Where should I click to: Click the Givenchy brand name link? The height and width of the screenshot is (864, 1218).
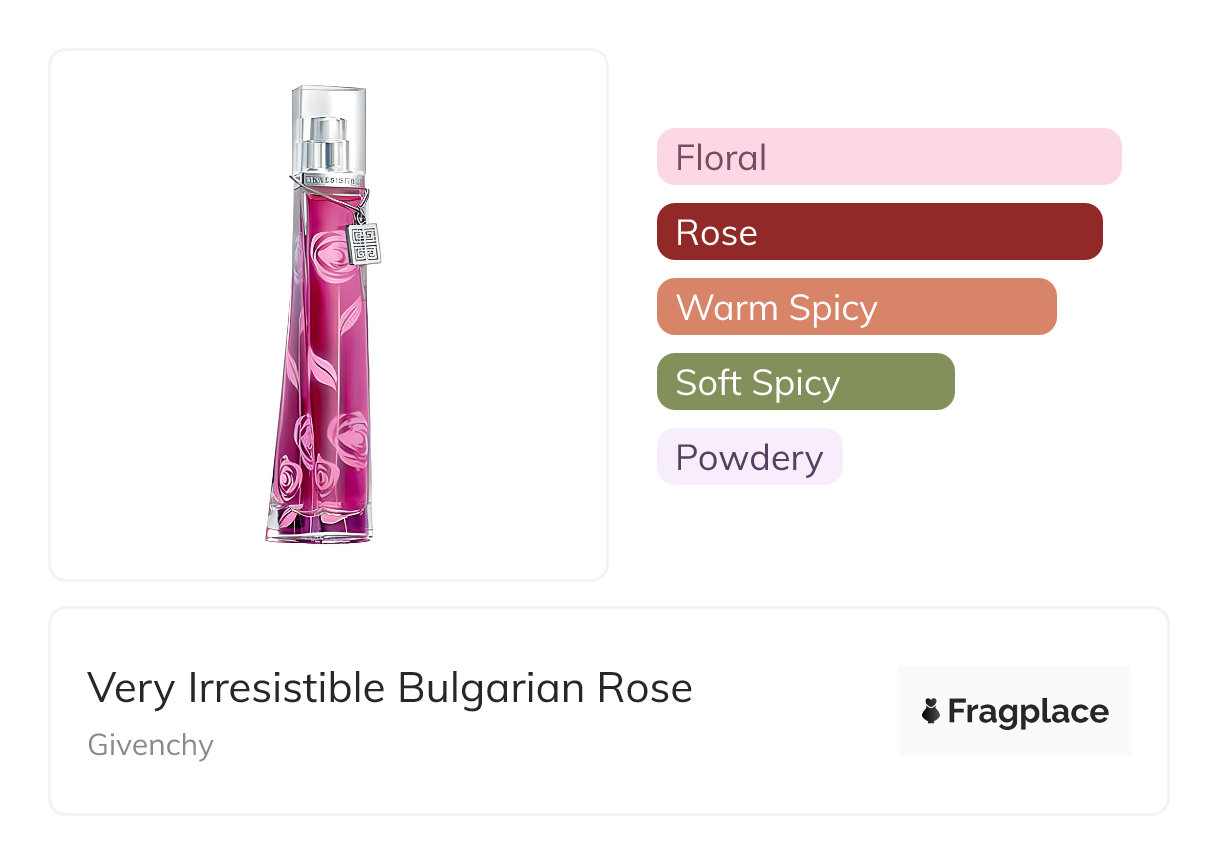click(x=150, y=745)
